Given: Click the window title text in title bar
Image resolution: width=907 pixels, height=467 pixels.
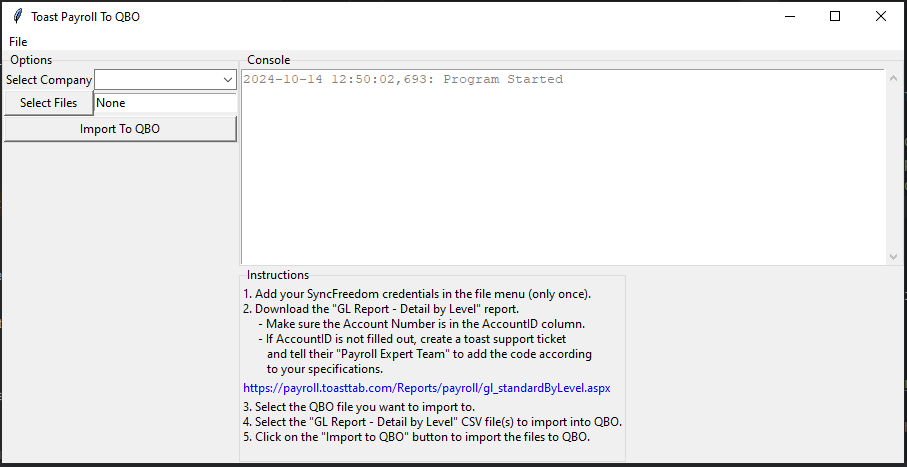Looking at the screenshot, I should 85,17.
